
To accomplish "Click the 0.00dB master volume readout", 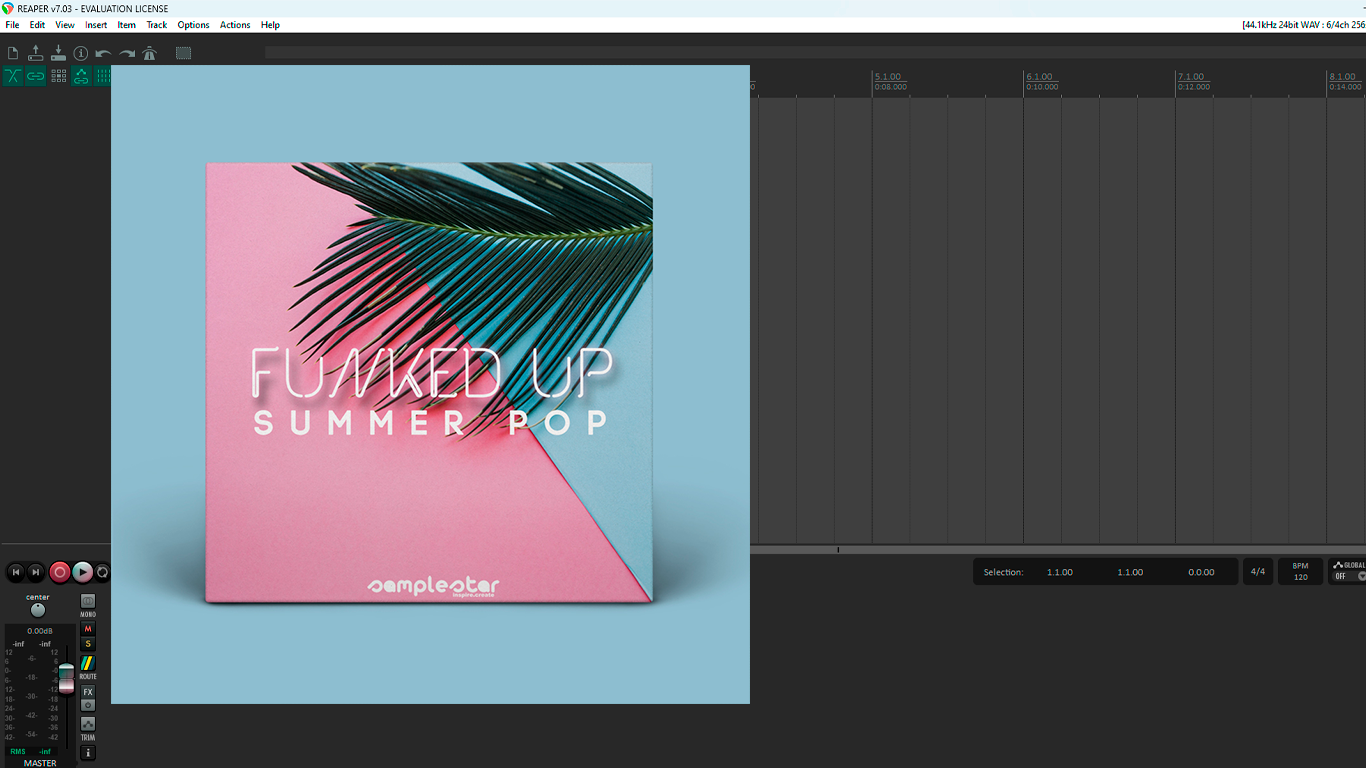I will pyautogui.click(x=40, y=631).
